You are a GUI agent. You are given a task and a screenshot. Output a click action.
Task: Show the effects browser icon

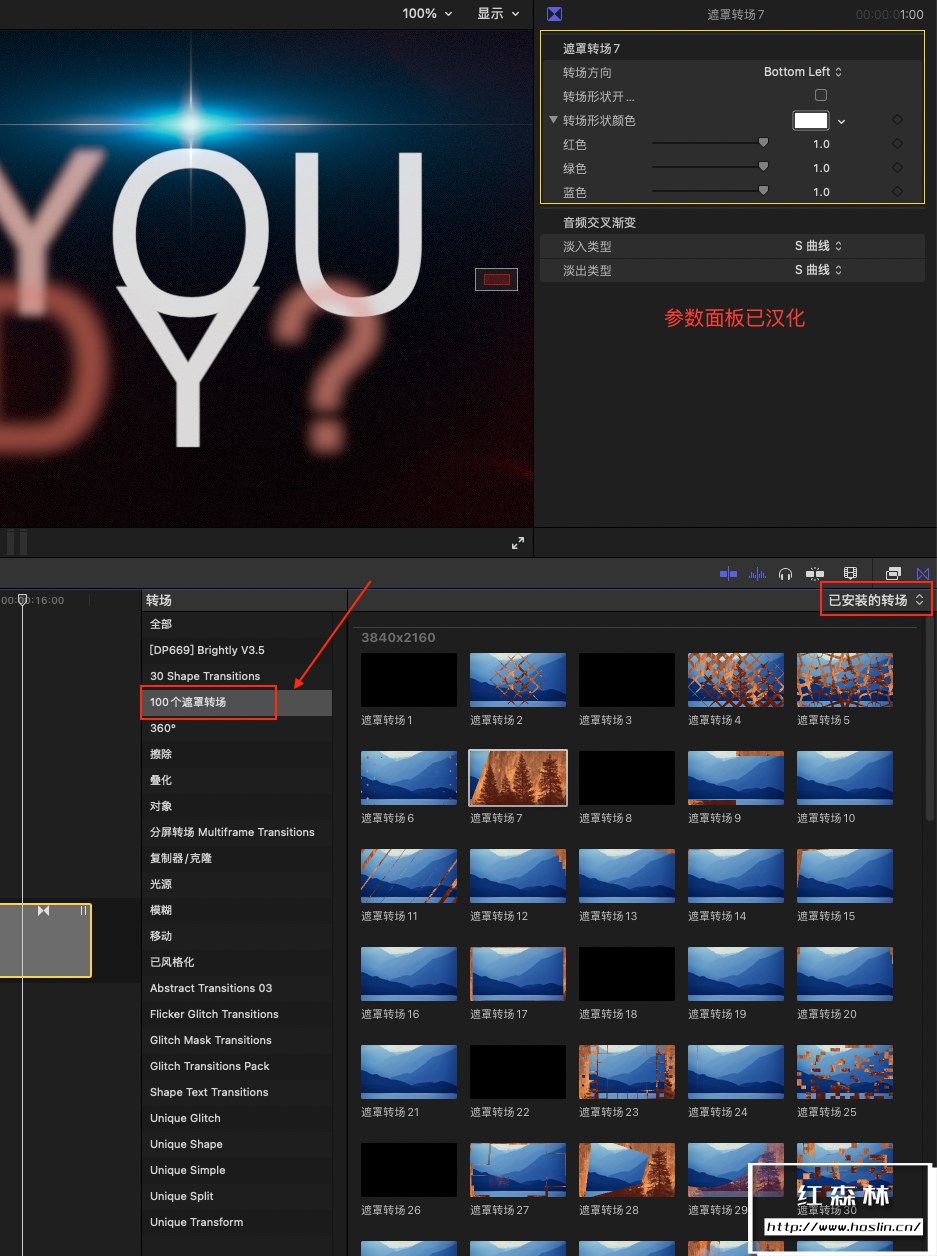(894, 573)
